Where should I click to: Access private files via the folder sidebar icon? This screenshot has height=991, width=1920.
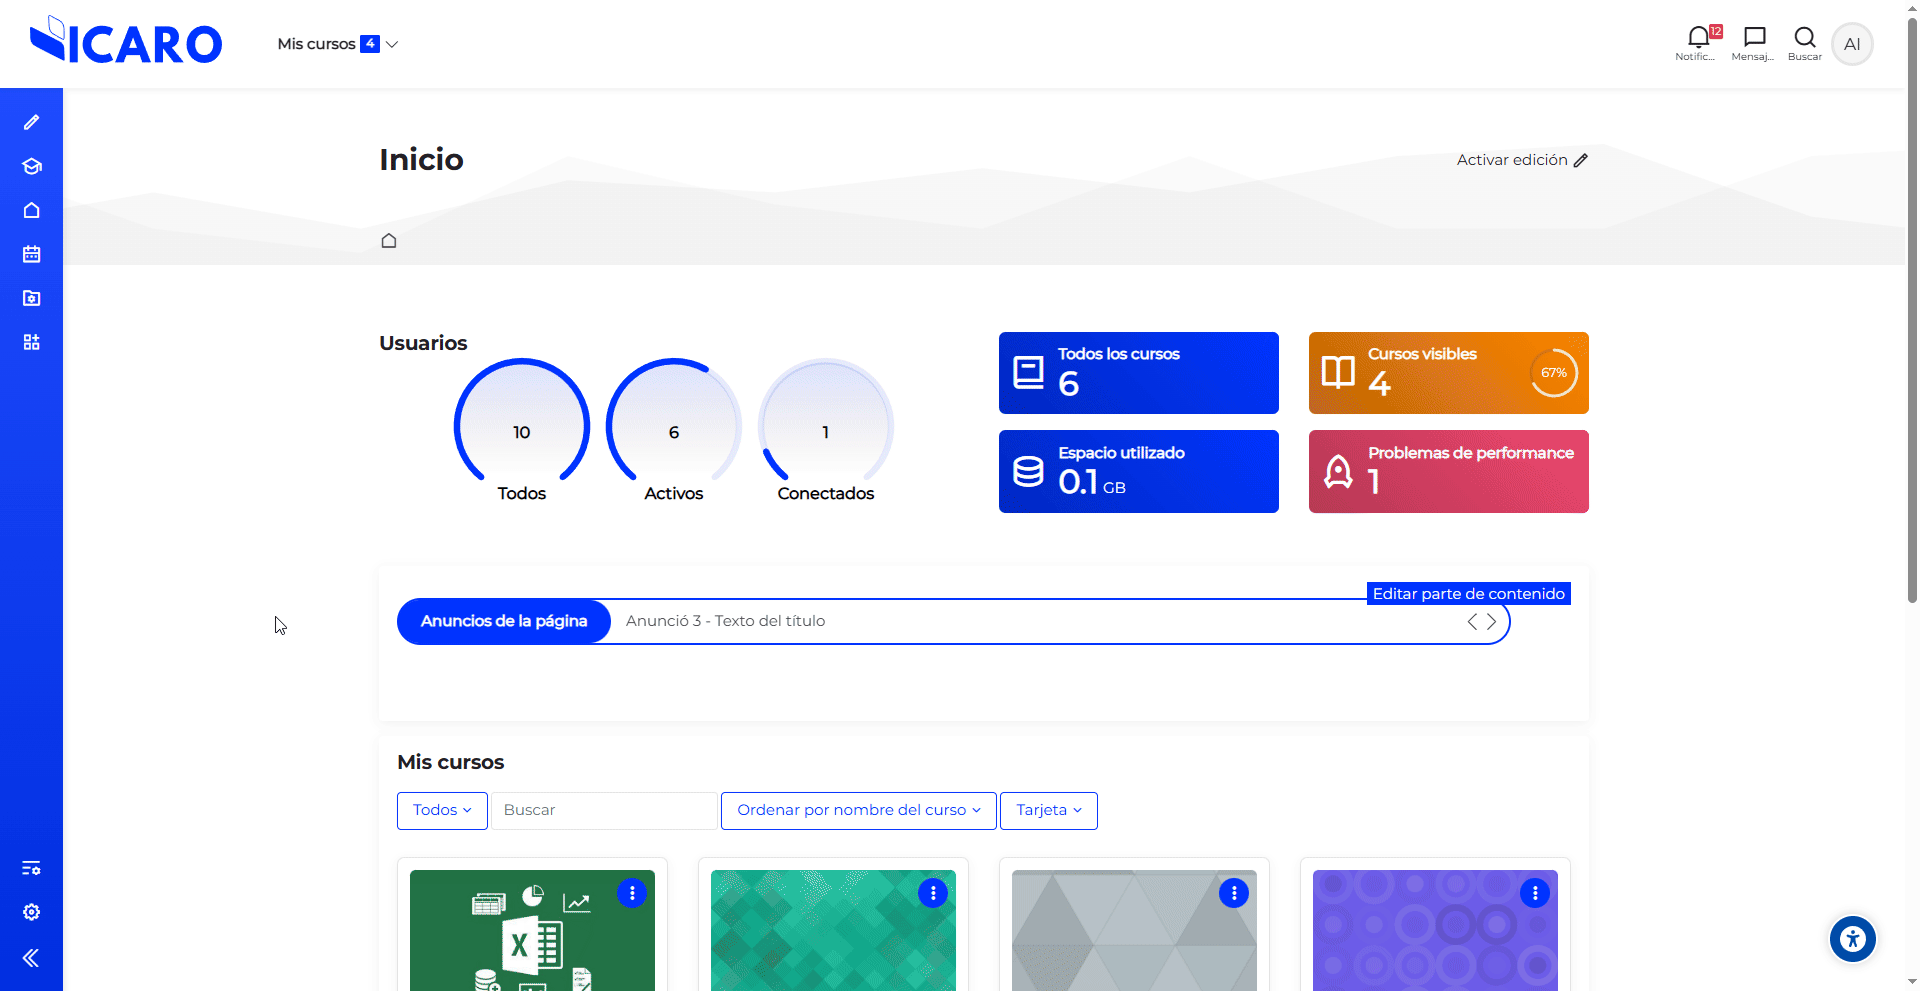(32, 298)
